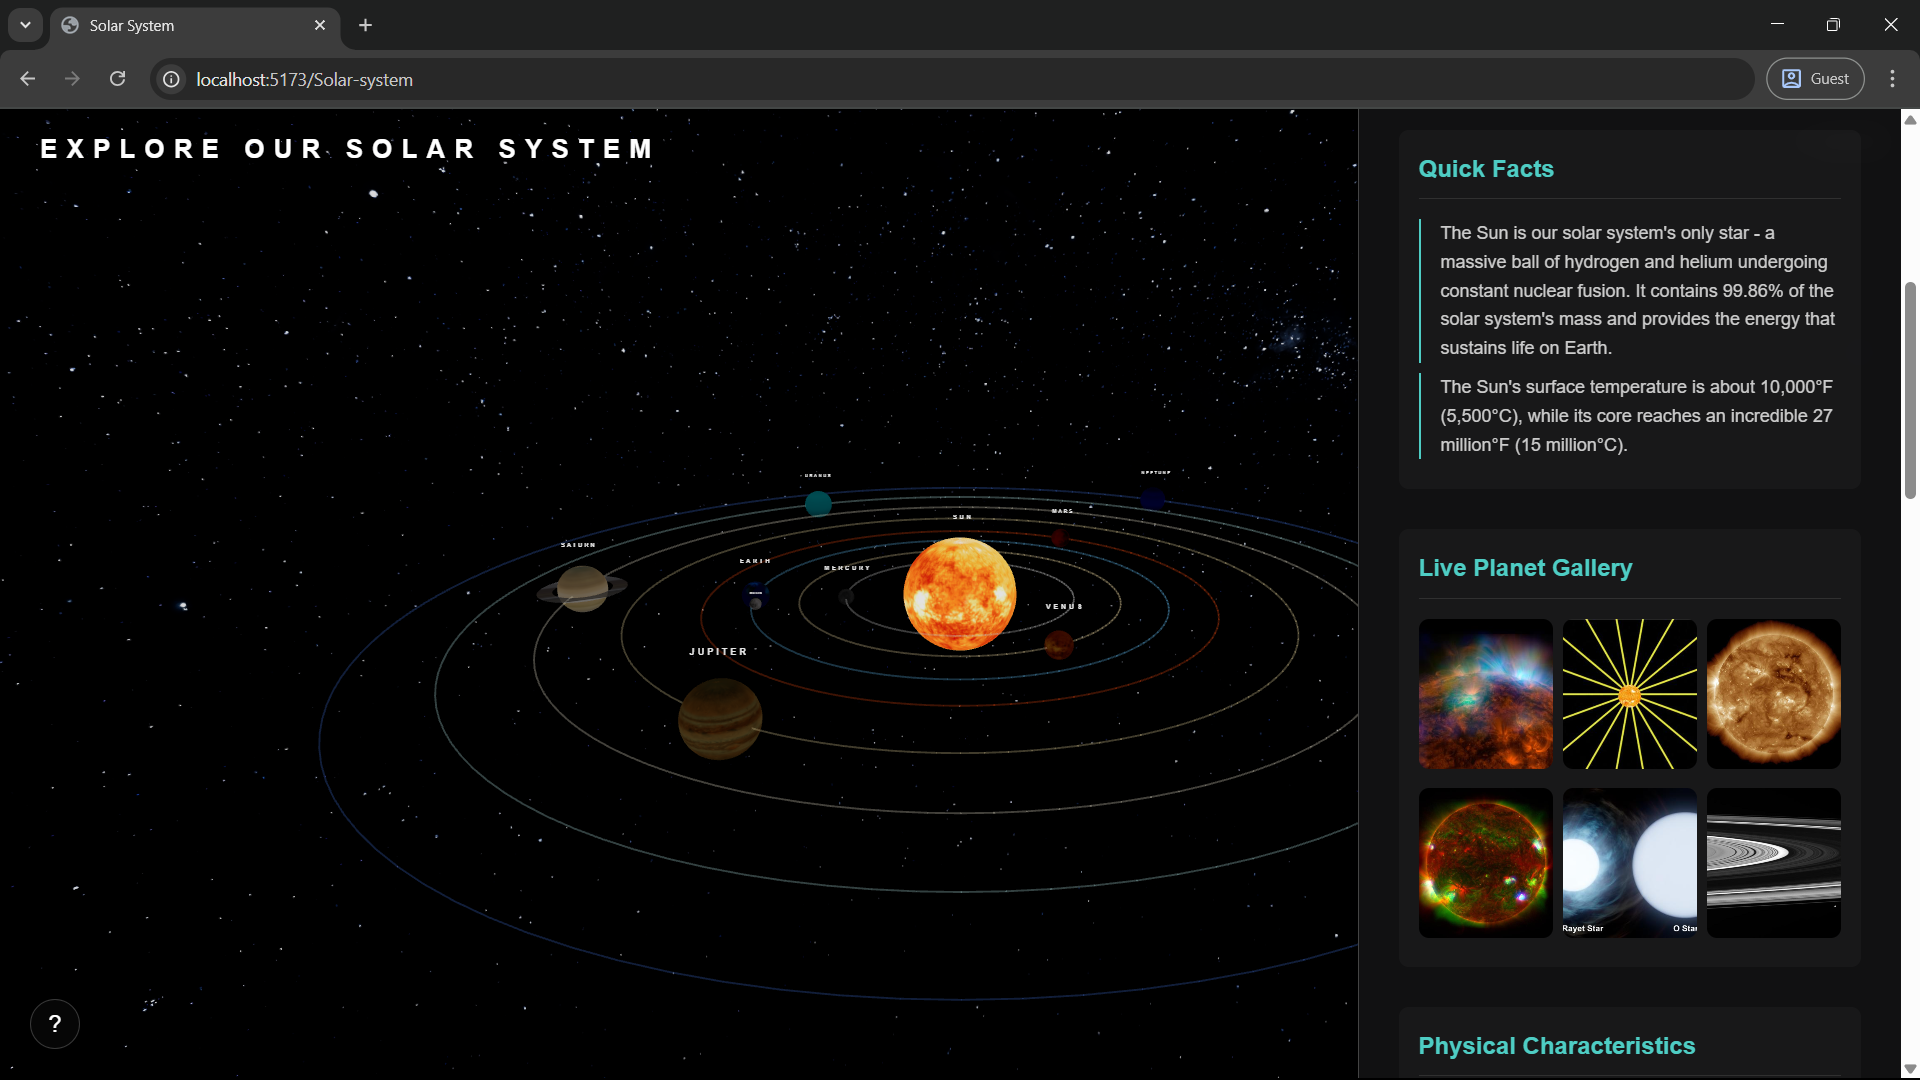The height and width of the screenshot is (1080, 1920).
Task: Open Chrome three-dot menu
Action: (x=1892, y=79)
